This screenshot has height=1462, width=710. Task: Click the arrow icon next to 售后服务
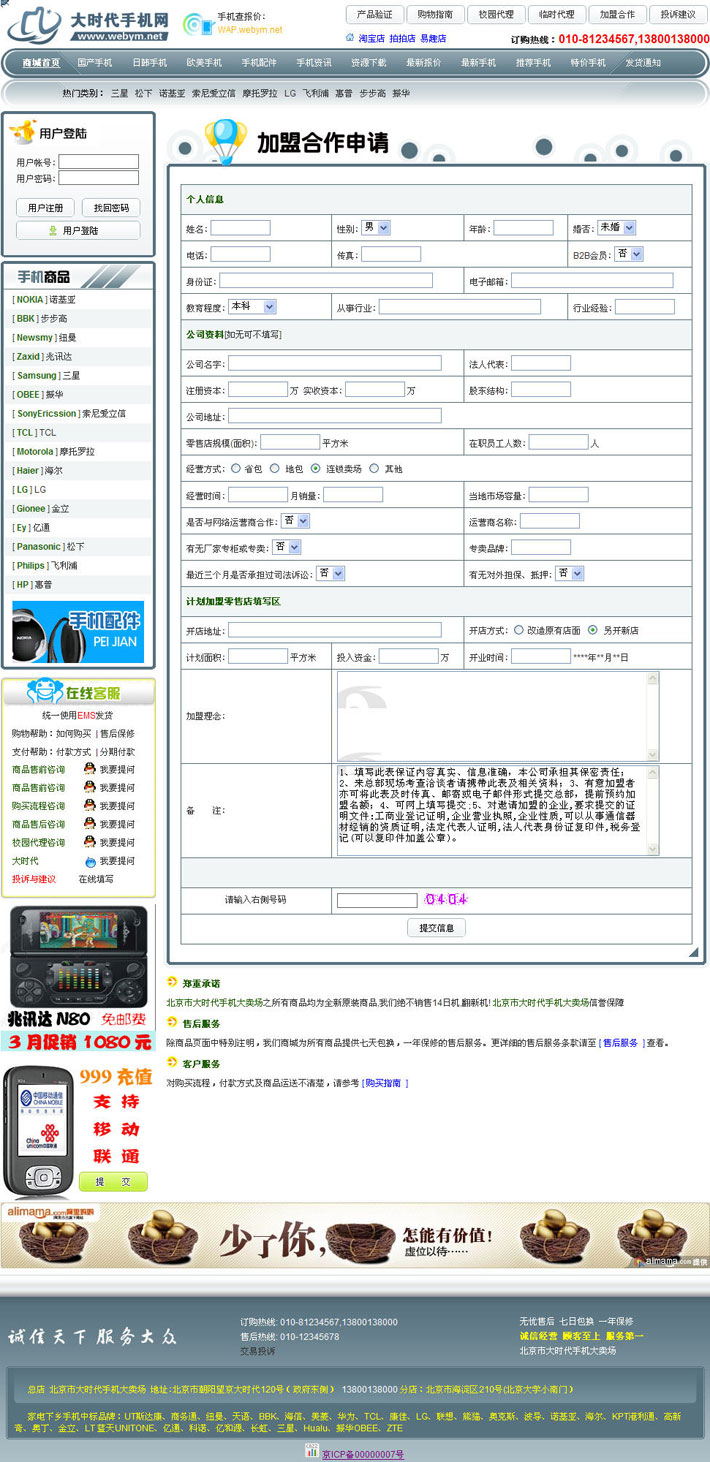[172, 1023]
